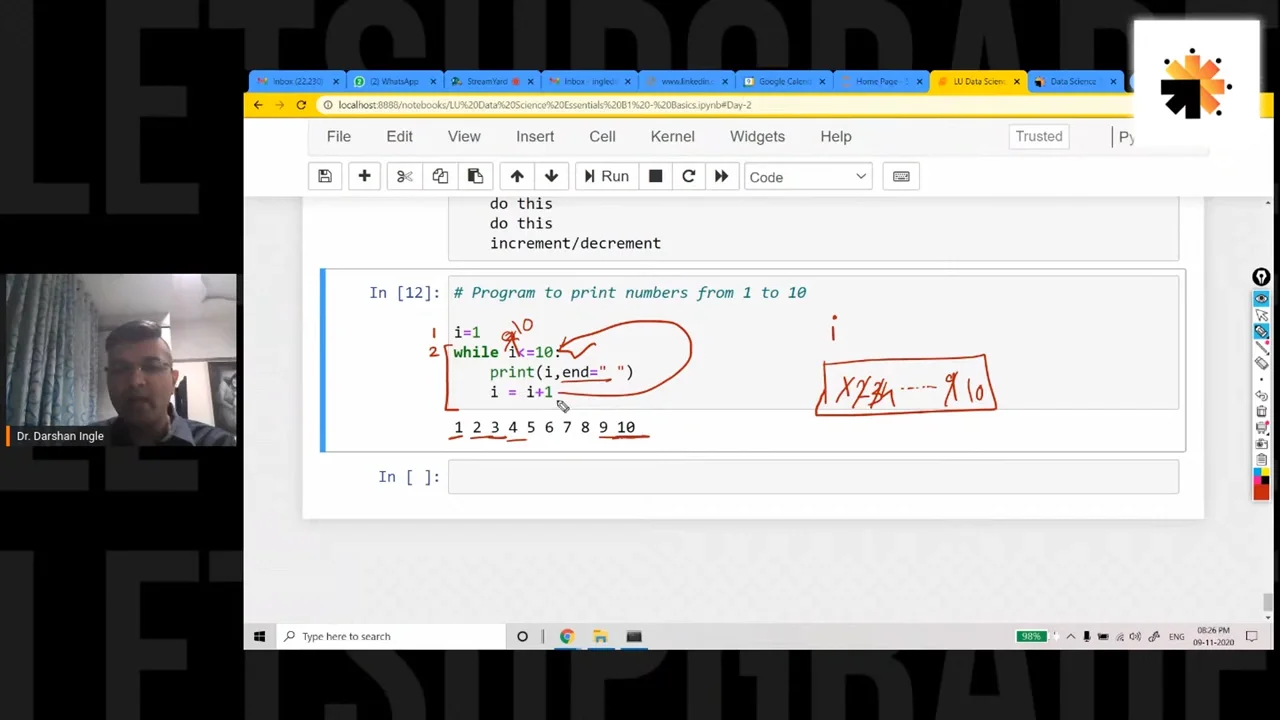Insert a cell below with the plus icon
Viewport: 1280px width, 720px height.
tap(364, 177)
